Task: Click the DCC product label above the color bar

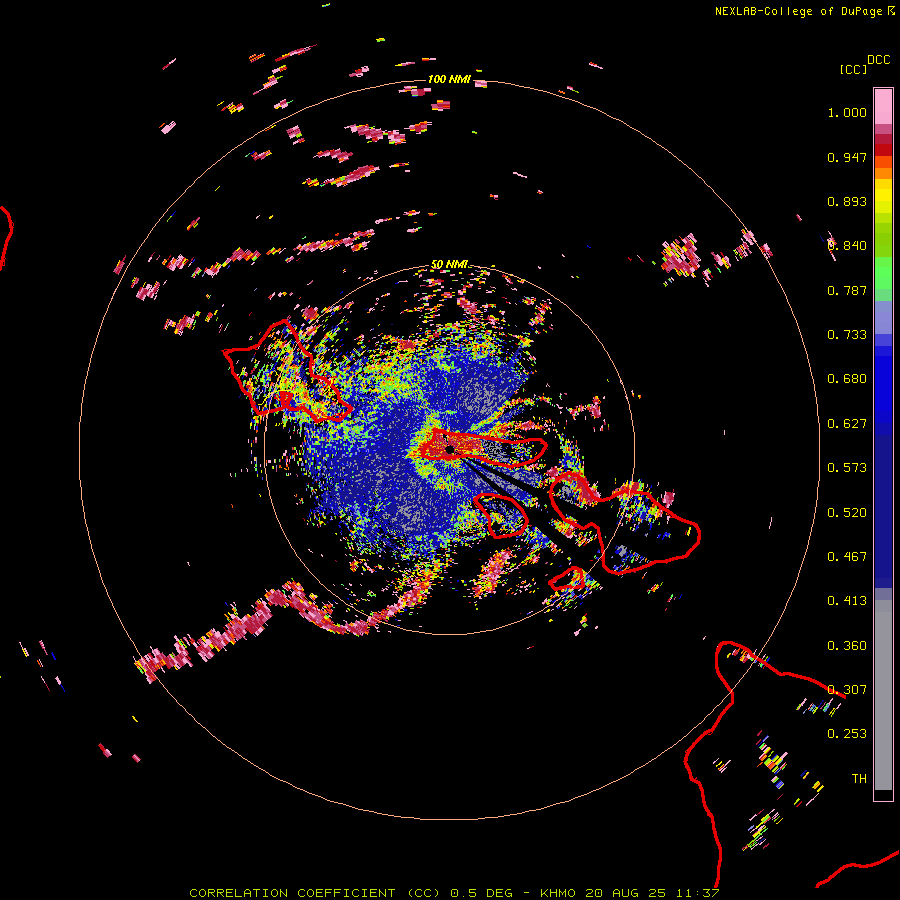Action: (x=878, y=60)
